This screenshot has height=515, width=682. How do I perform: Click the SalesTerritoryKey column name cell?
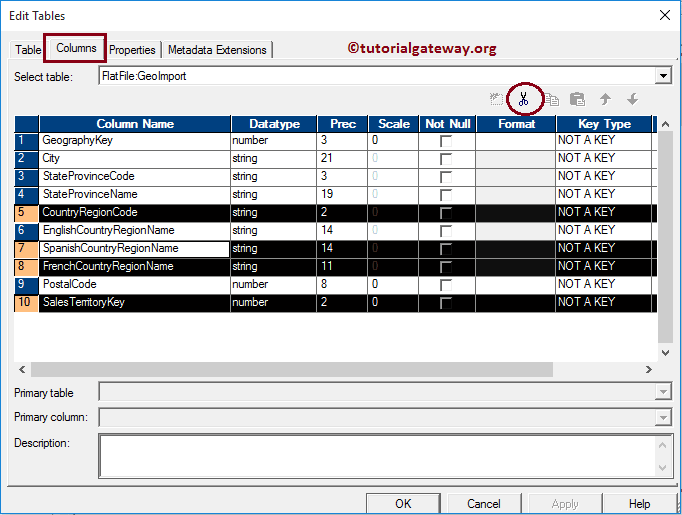point(135,303)
